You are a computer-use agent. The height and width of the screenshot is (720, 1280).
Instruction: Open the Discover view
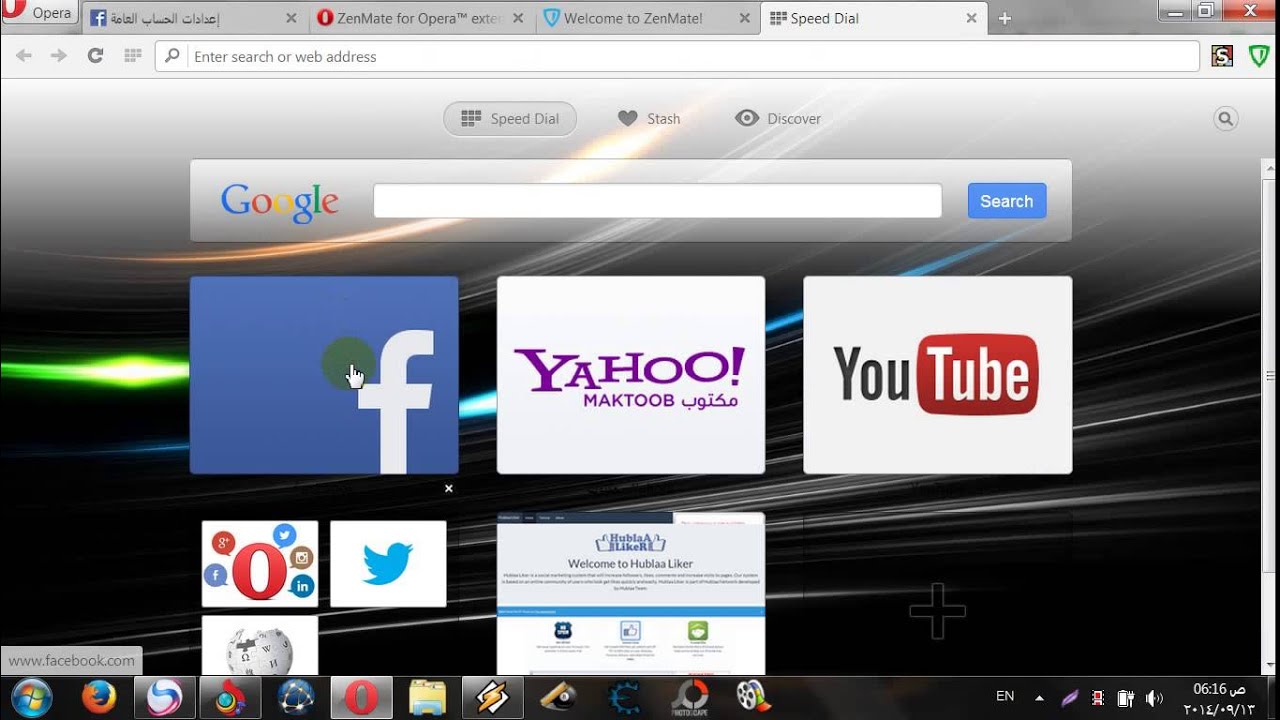[x=778, y=118]
